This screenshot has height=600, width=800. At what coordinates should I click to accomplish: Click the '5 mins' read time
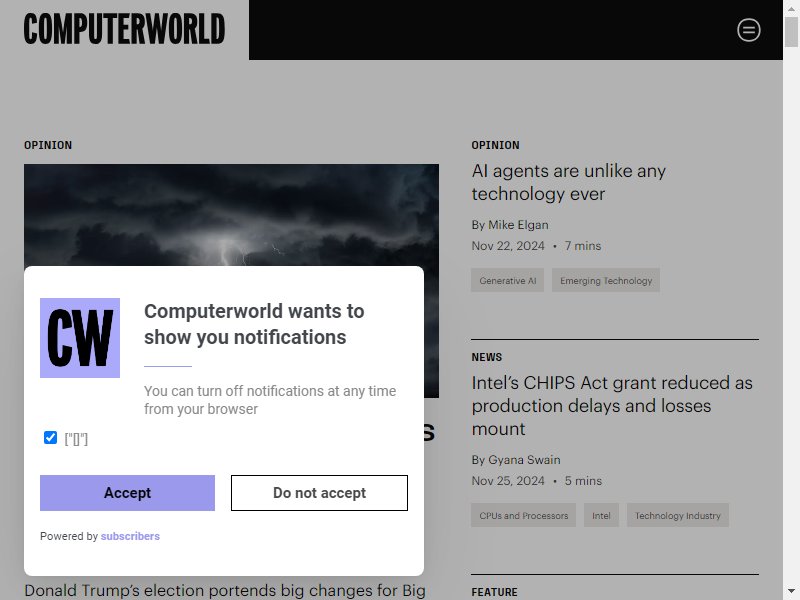point(583,481)
